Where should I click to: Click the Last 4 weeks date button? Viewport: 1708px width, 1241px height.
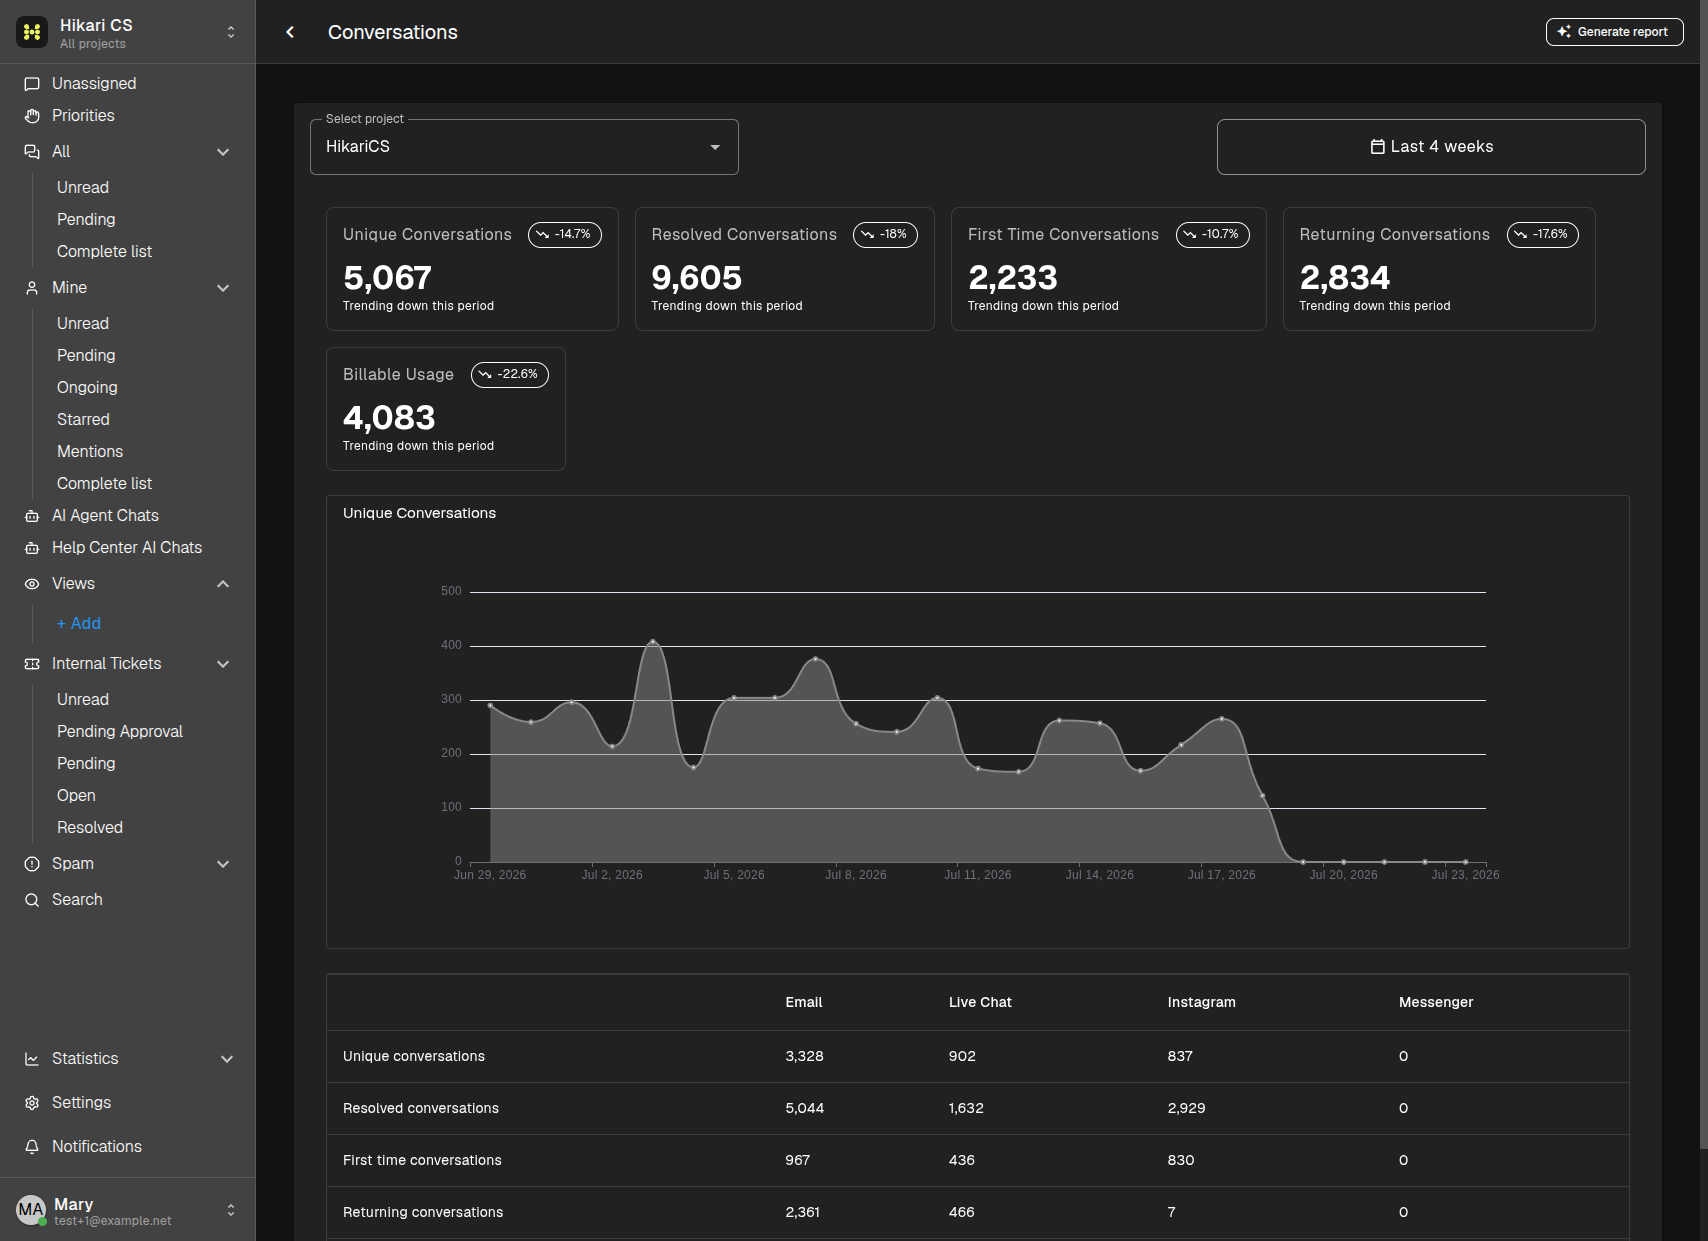click(x=1431, y=147)
